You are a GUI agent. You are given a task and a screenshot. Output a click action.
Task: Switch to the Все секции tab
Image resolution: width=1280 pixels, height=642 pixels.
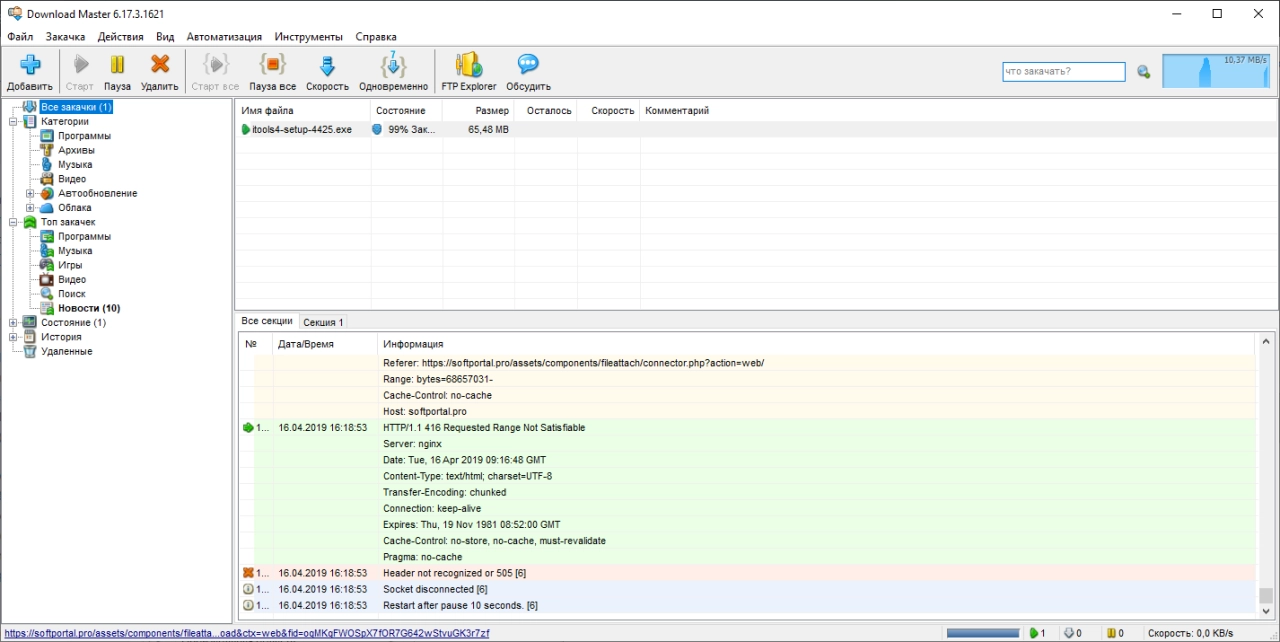click(267, 321)
